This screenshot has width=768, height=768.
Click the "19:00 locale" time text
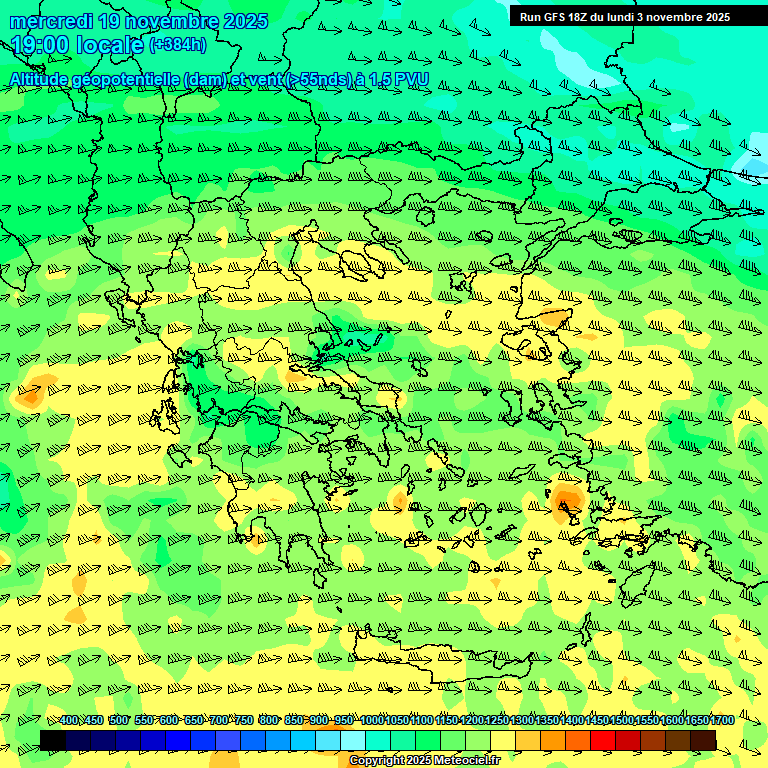[77, 45]
